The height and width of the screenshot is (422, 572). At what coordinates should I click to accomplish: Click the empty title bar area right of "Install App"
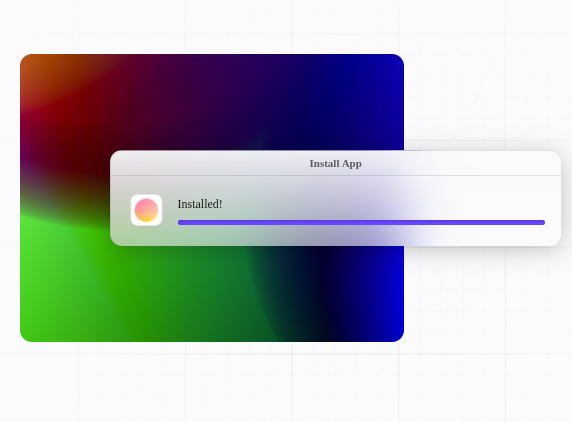pos(461,163)
